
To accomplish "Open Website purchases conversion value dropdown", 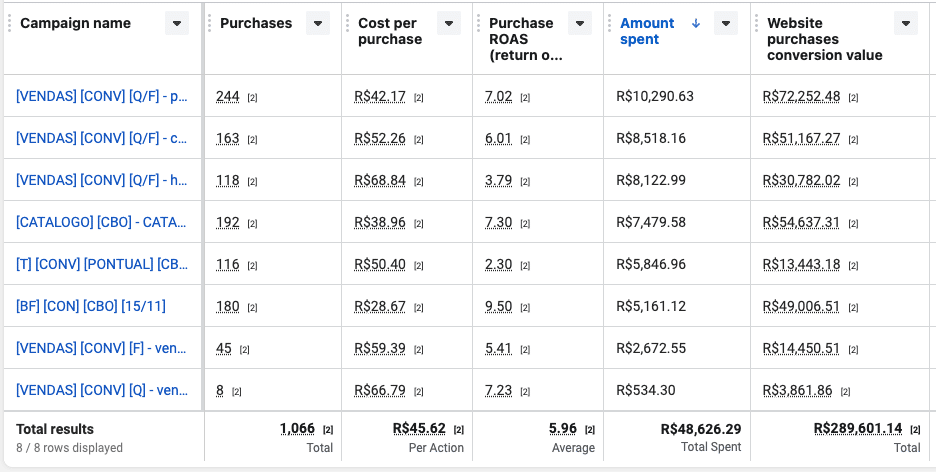I will click(906, 23).
